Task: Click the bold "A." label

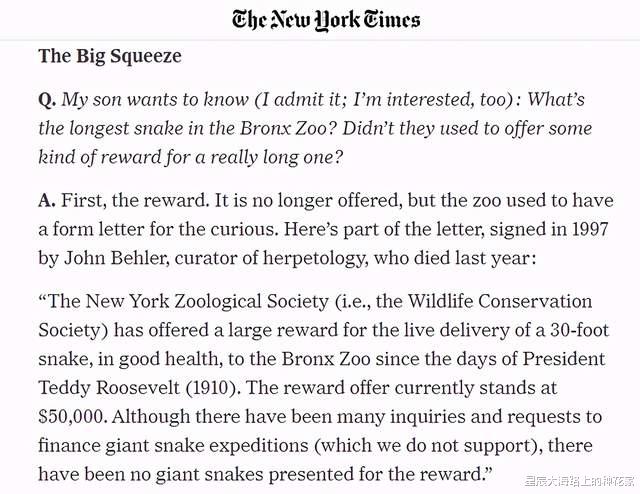Action: 46,201
